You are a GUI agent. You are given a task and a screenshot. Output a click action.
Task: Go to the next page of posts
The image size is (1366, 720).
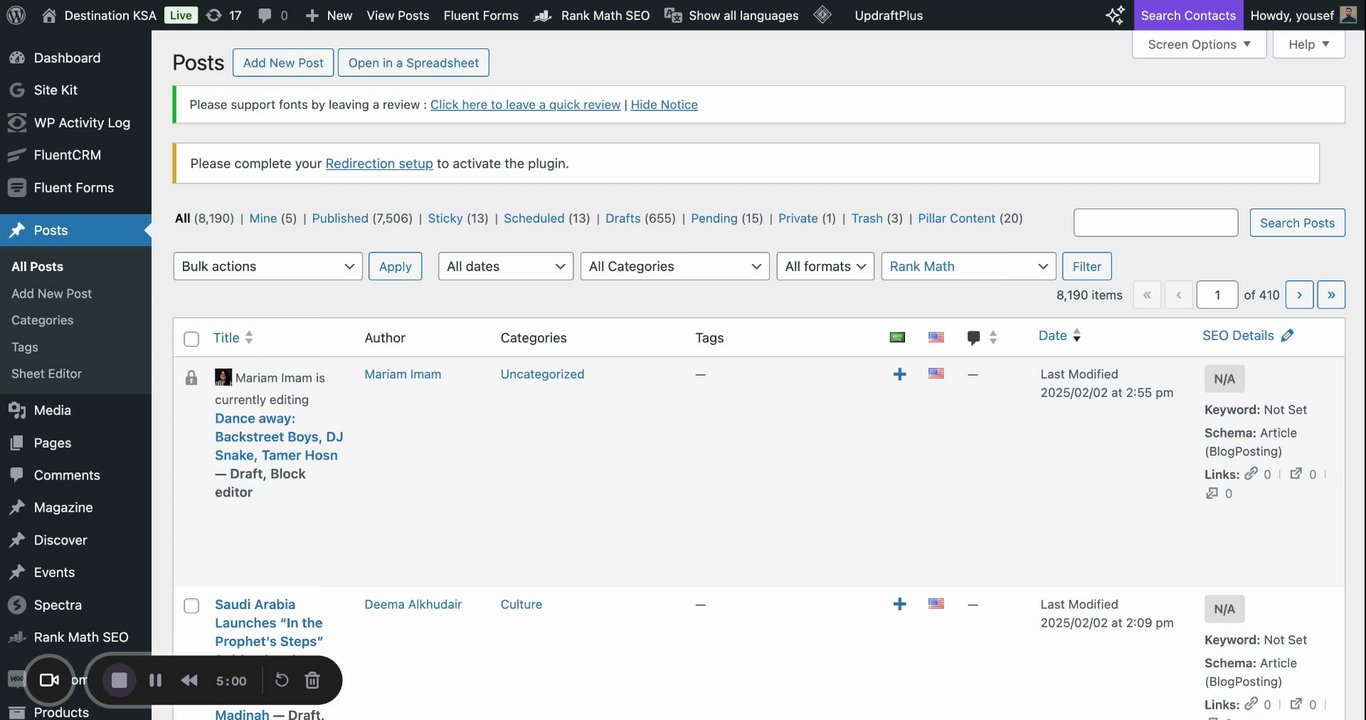pyautogui.click(x=1299, y=294)
